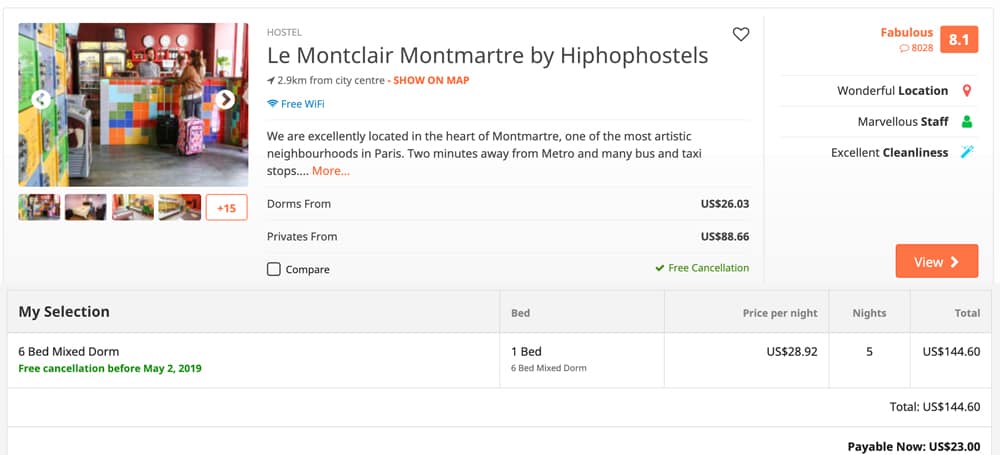The width and height of the screenshot is (1000, 455).
Task: Click the heart favorite icon
Action: coord(741,35)
